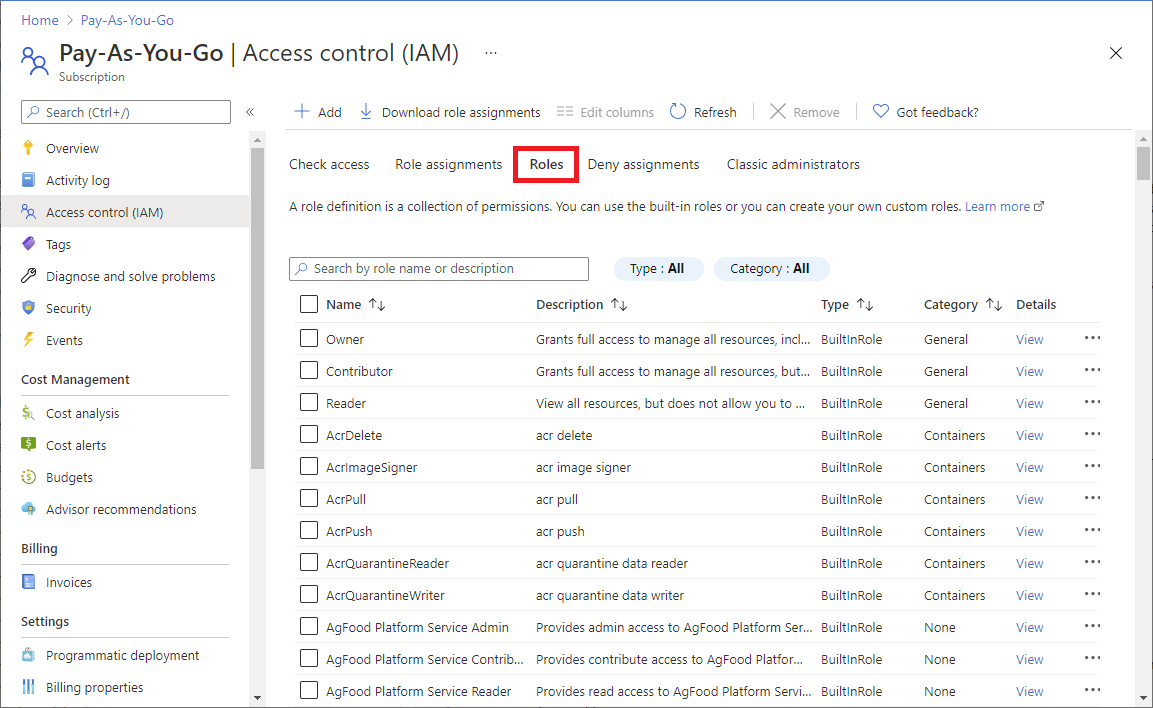Open Advisor recommendations
Screen dimensions: 1153x708
[x=120, y=508]
